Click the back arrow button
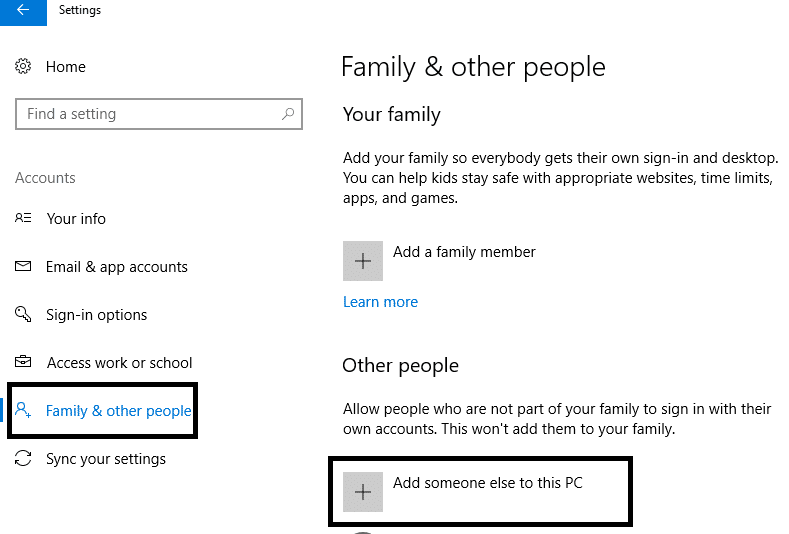The image size is (789, 534). (22, 11)
